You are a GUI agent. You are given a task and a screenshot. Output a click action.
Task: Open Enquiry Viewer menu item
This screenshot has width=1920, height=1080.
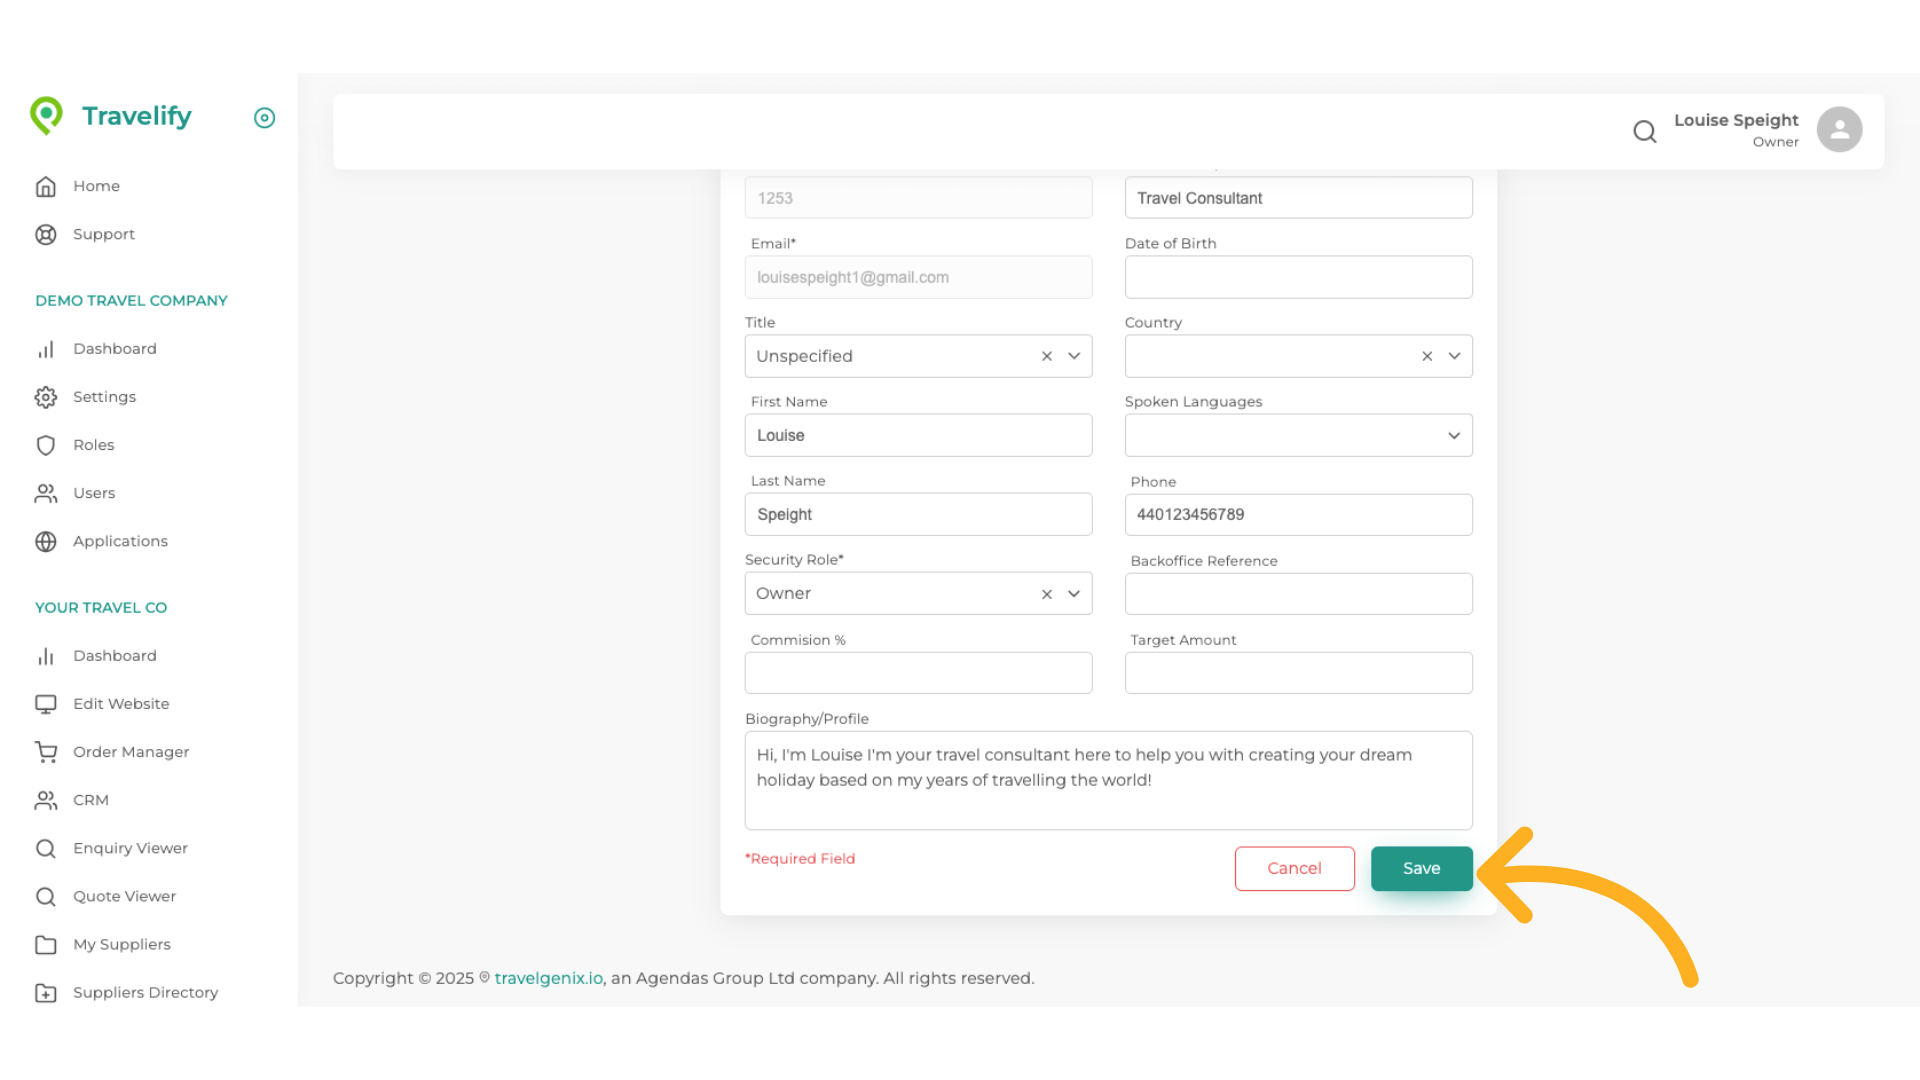point(130,848)
